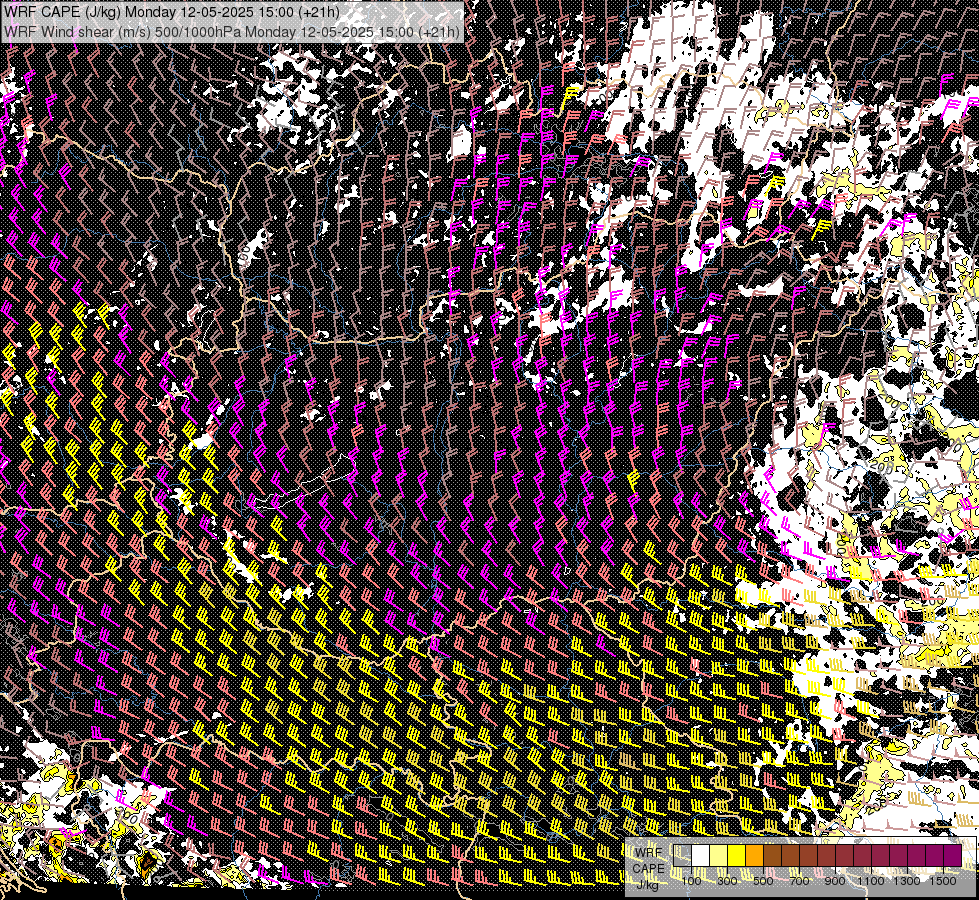
Task: Click the 'J/kg' unit in the legend
Action: tap(648, 884)
